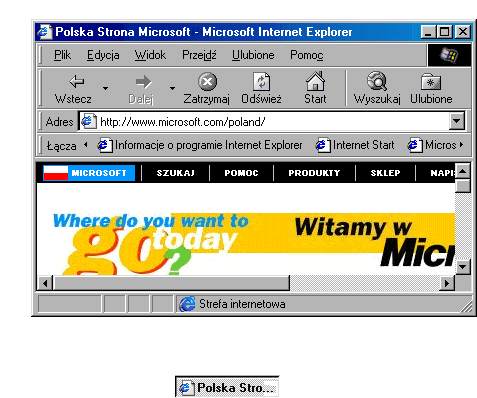Open the Micros links-bar shortcut
Viewport: 477px width, 398px height.
click(x=431, y=145)
